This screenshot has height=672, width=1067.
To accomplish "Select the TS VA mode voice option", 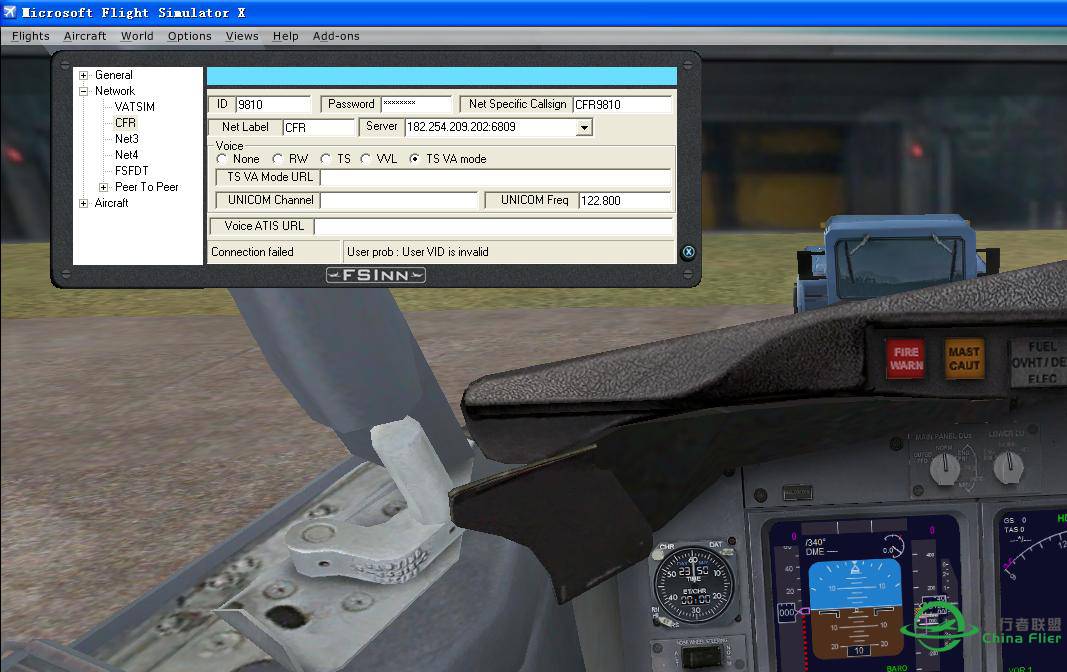I will [414, 158].
